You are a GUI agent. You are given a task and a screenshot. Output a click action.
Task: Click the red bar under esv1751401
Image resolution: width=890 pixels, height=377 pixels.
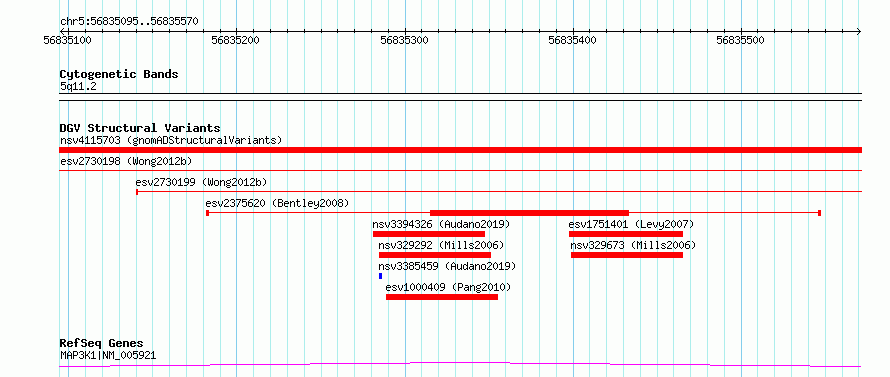point(625,234)
